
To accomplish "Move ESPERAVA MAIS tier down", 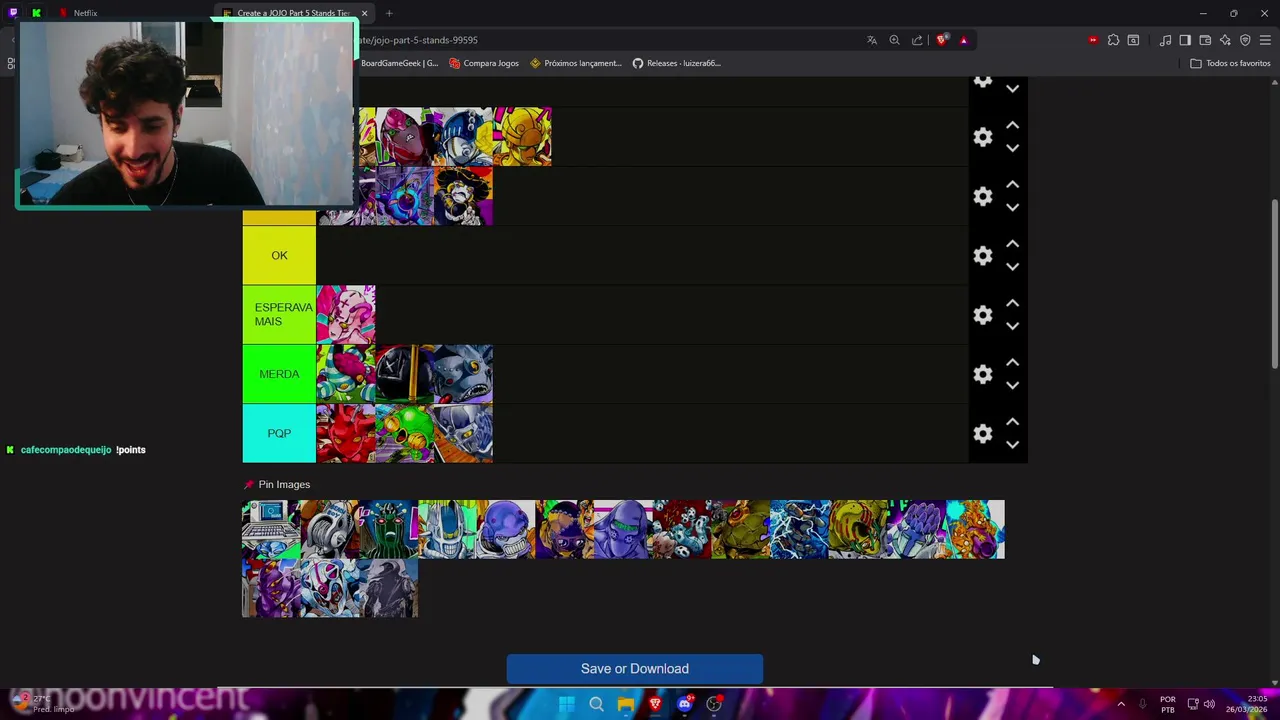I will (1012, 326).
